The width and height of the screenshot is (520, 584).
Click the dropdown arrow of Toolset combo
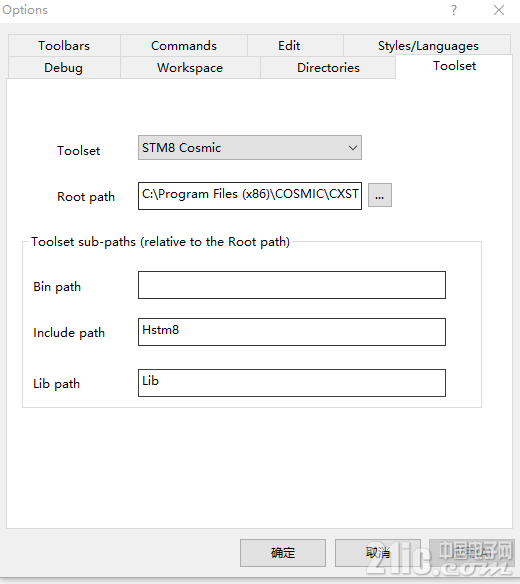click(x=352, y=147)
